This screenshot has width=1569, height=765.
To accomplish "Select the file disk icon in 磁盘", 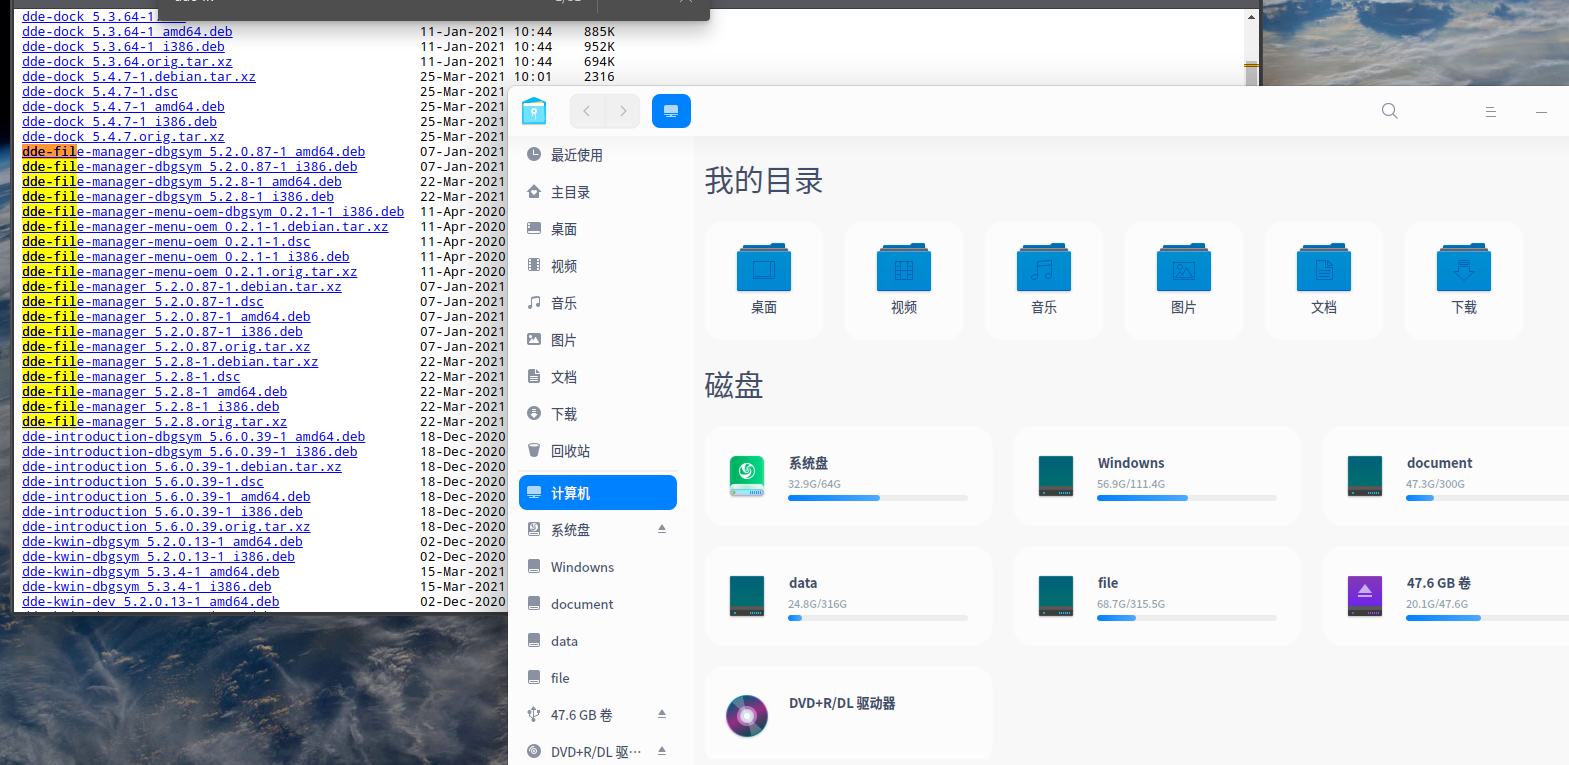I will pos(1056,596).
